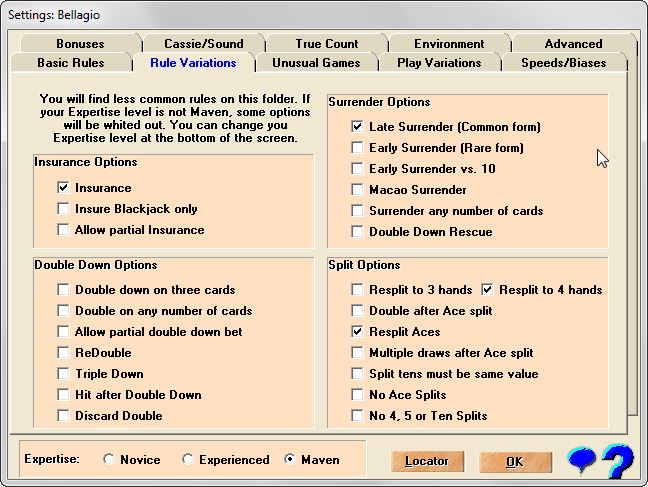
Task: Select Maven expertise level
Action: point(290,459)
